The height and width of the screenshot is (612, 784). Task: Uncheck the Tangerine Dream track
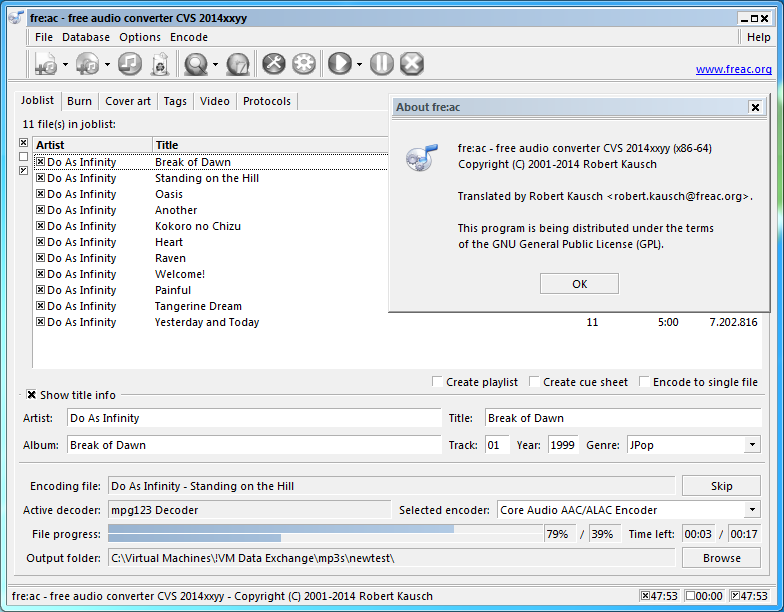40,306
